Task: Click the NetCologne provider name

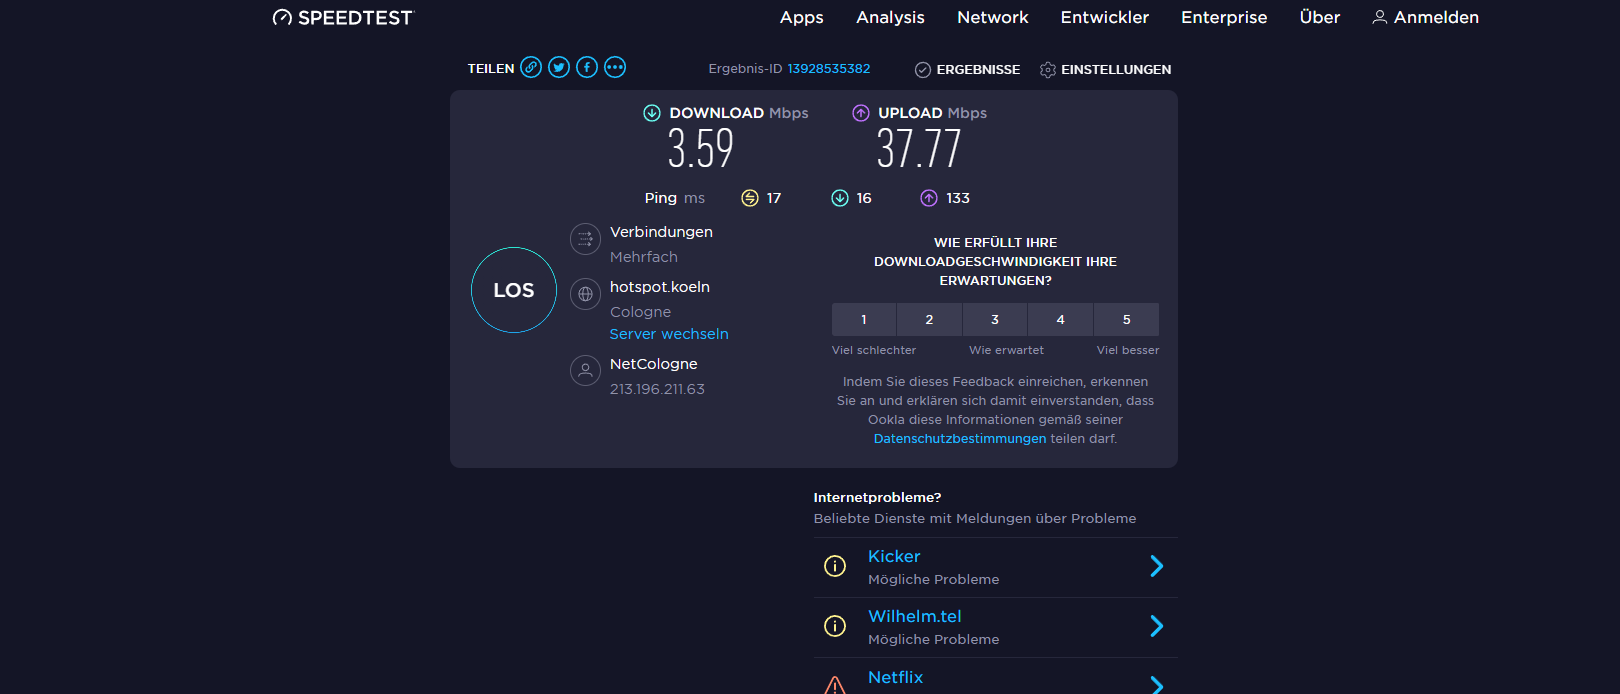Action: point(654,364)
